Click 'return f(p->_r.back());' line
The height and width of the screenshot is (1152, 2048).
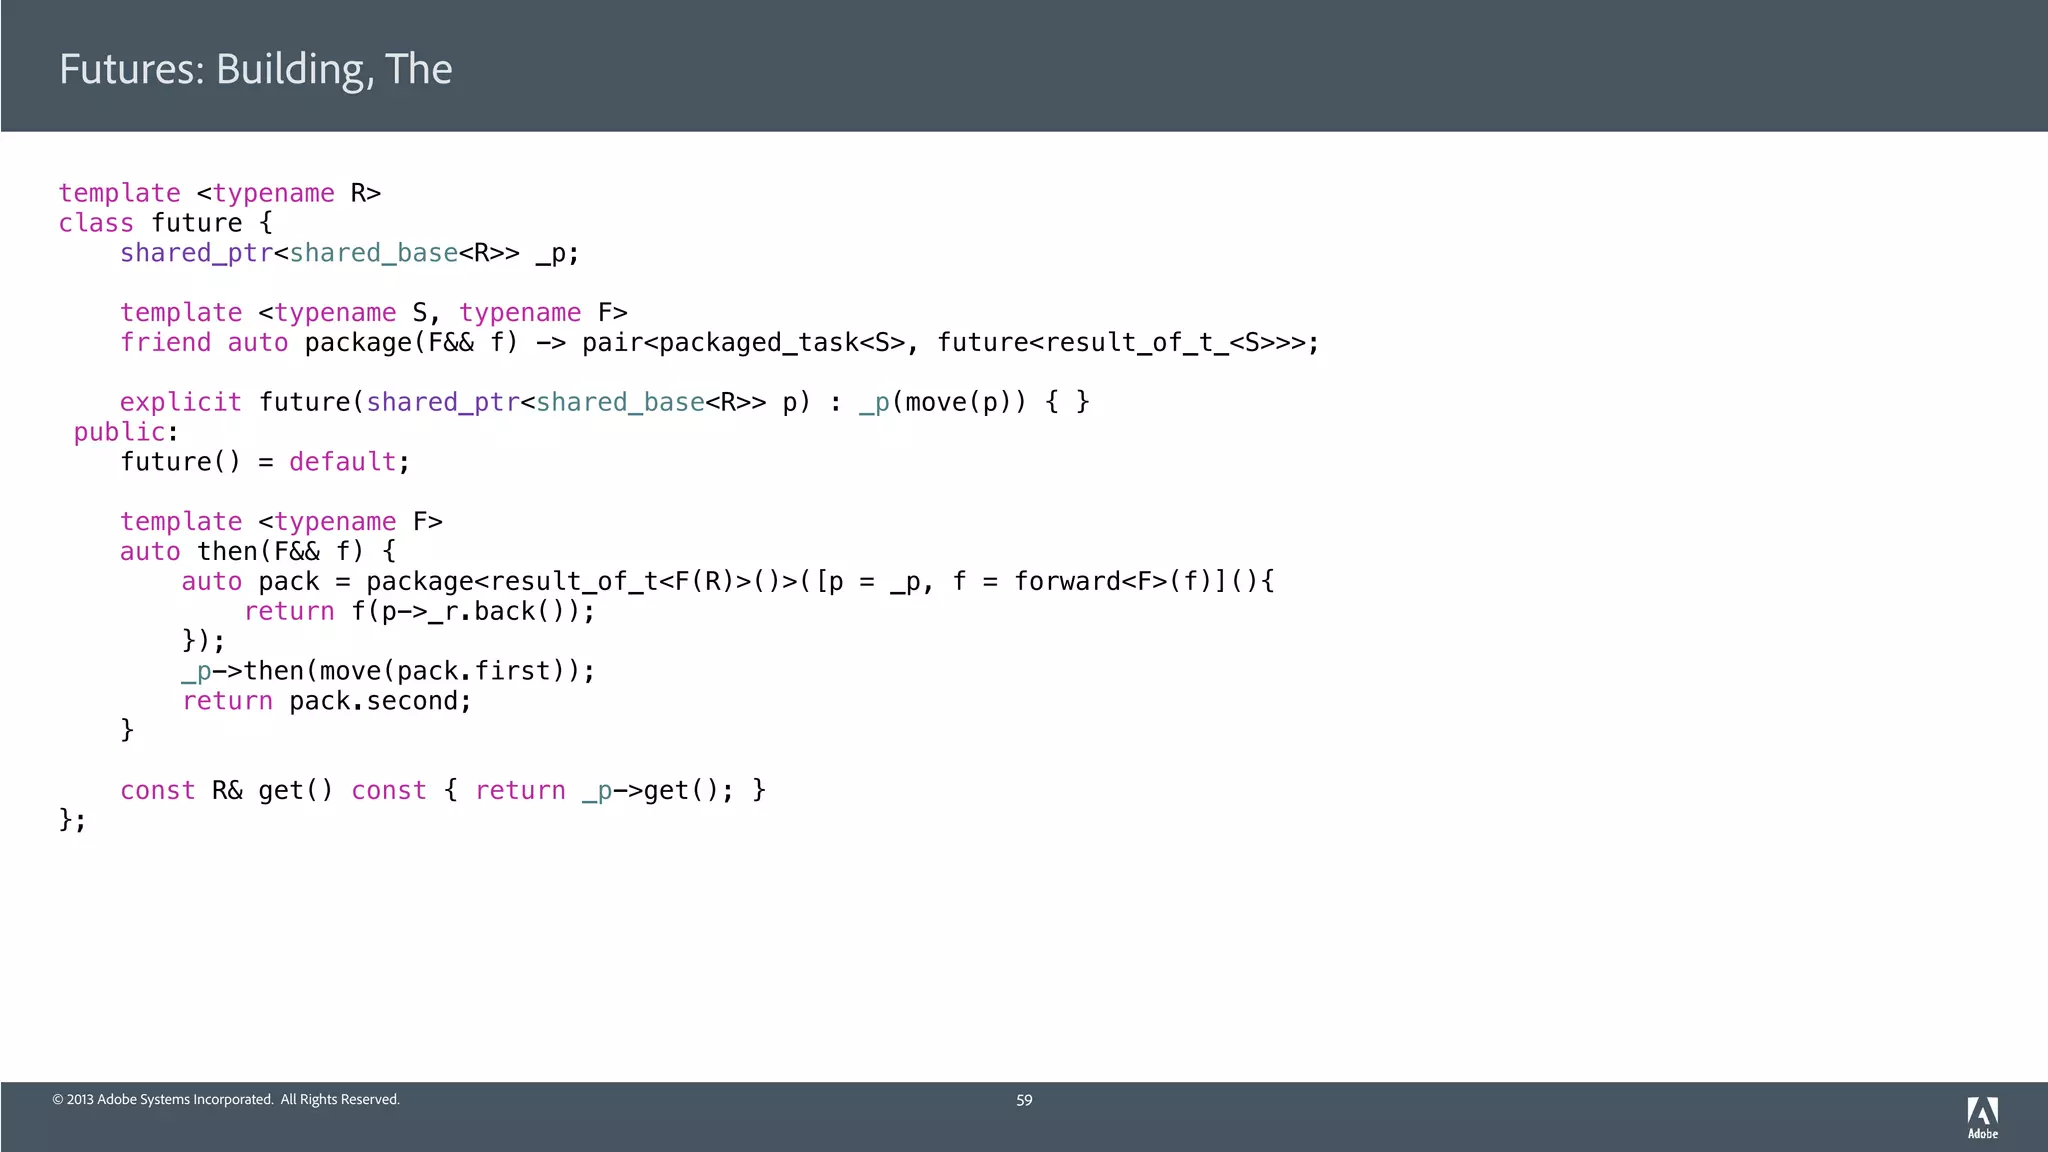(419, 612)
